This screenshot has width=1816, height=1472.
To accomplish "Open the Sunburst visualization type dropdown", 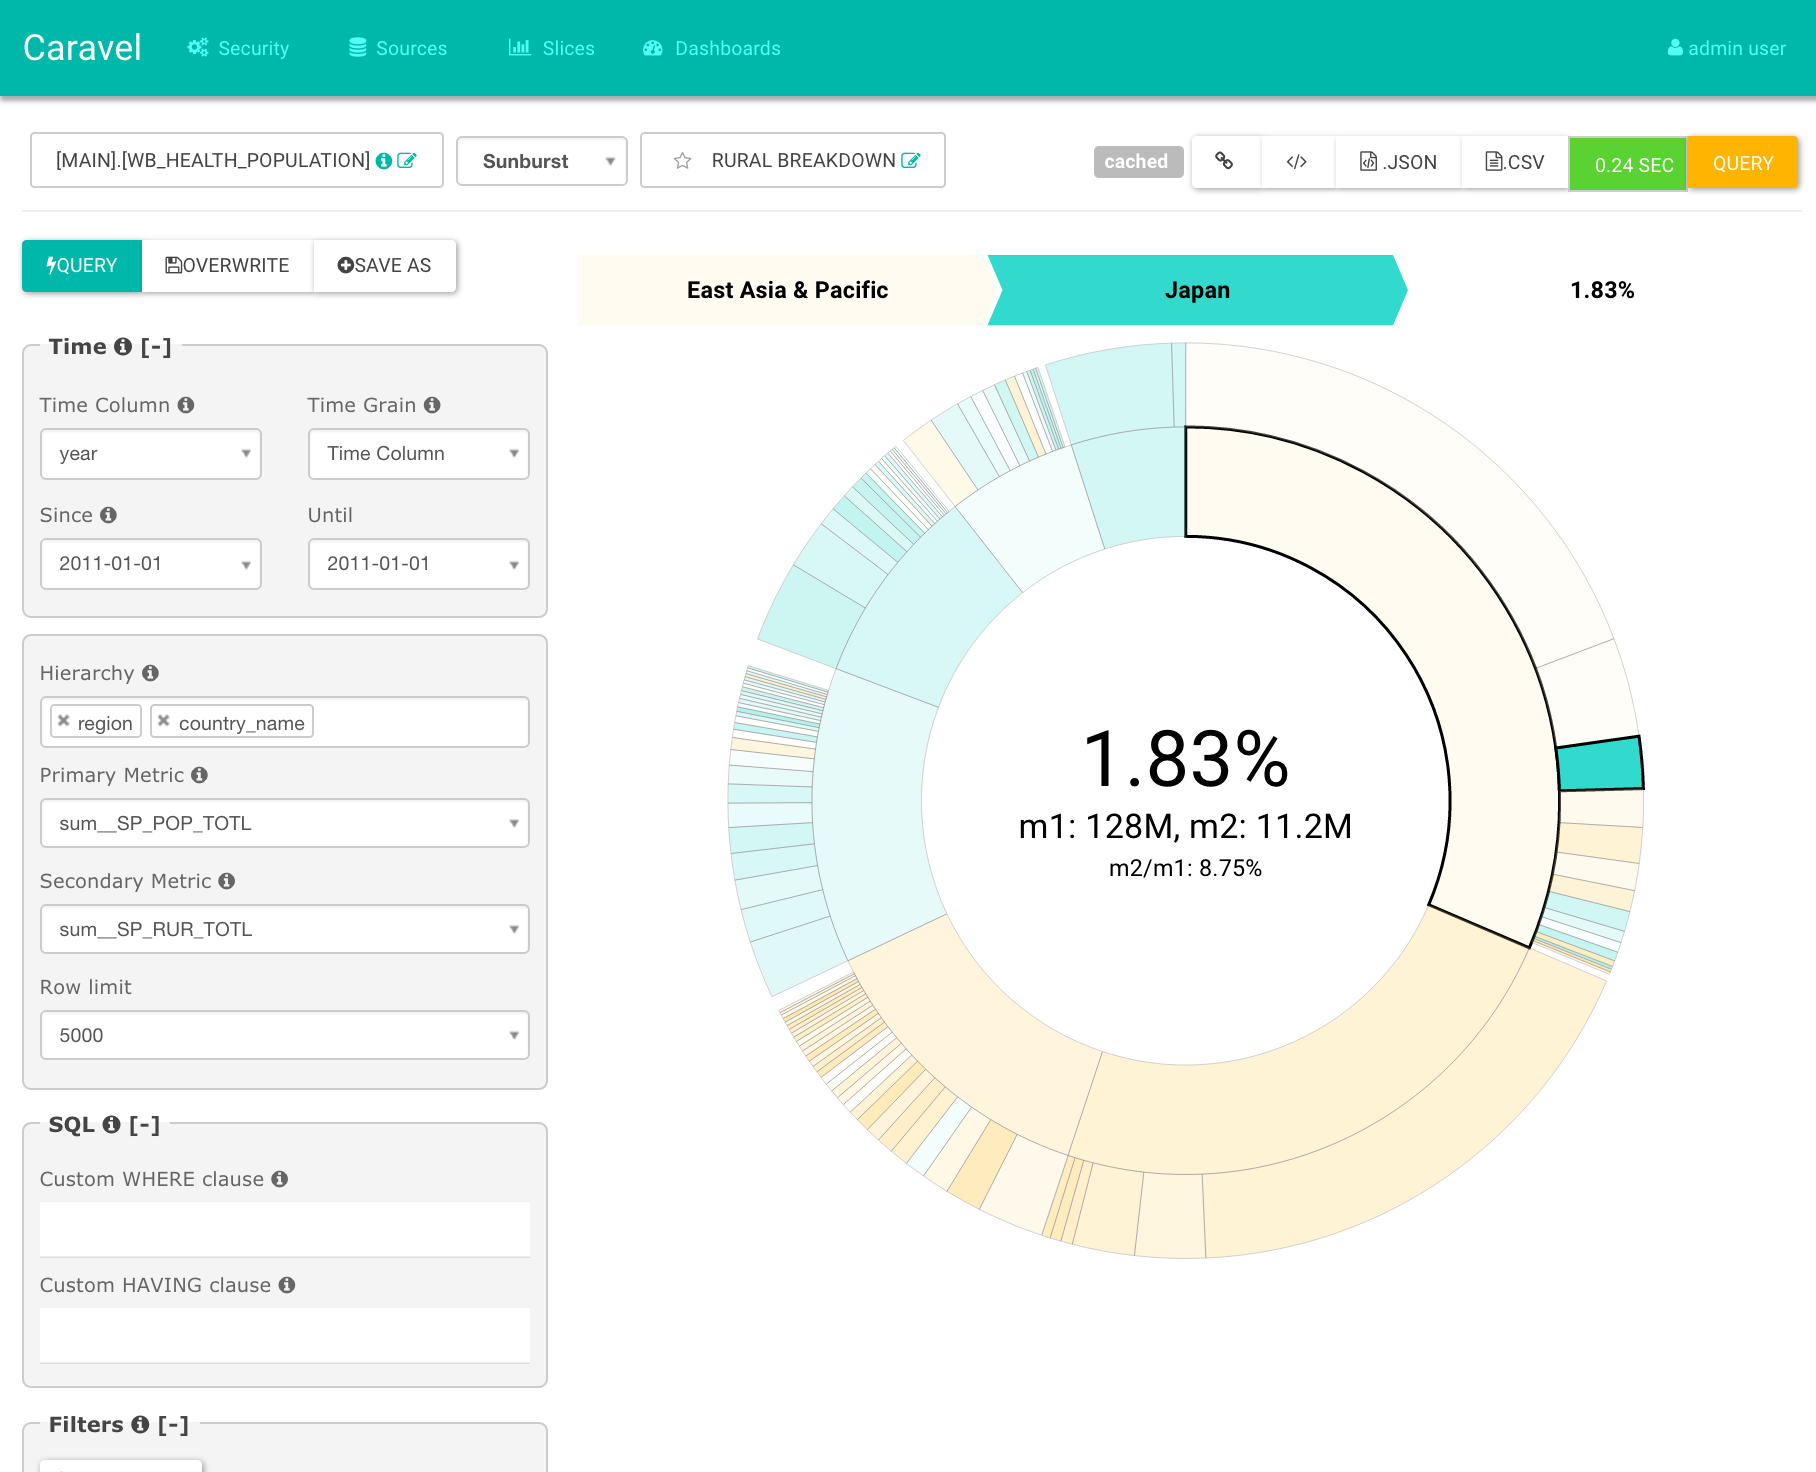I will [x=542, y=161].
